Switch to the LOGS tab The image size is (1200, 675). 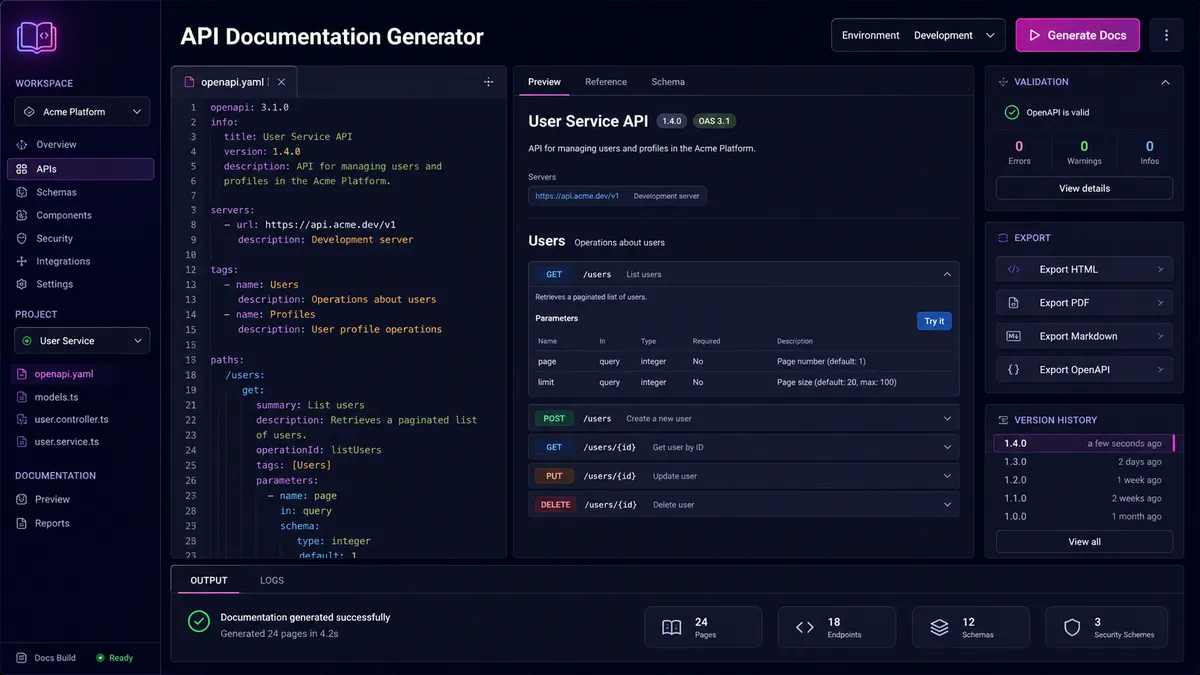272,580
